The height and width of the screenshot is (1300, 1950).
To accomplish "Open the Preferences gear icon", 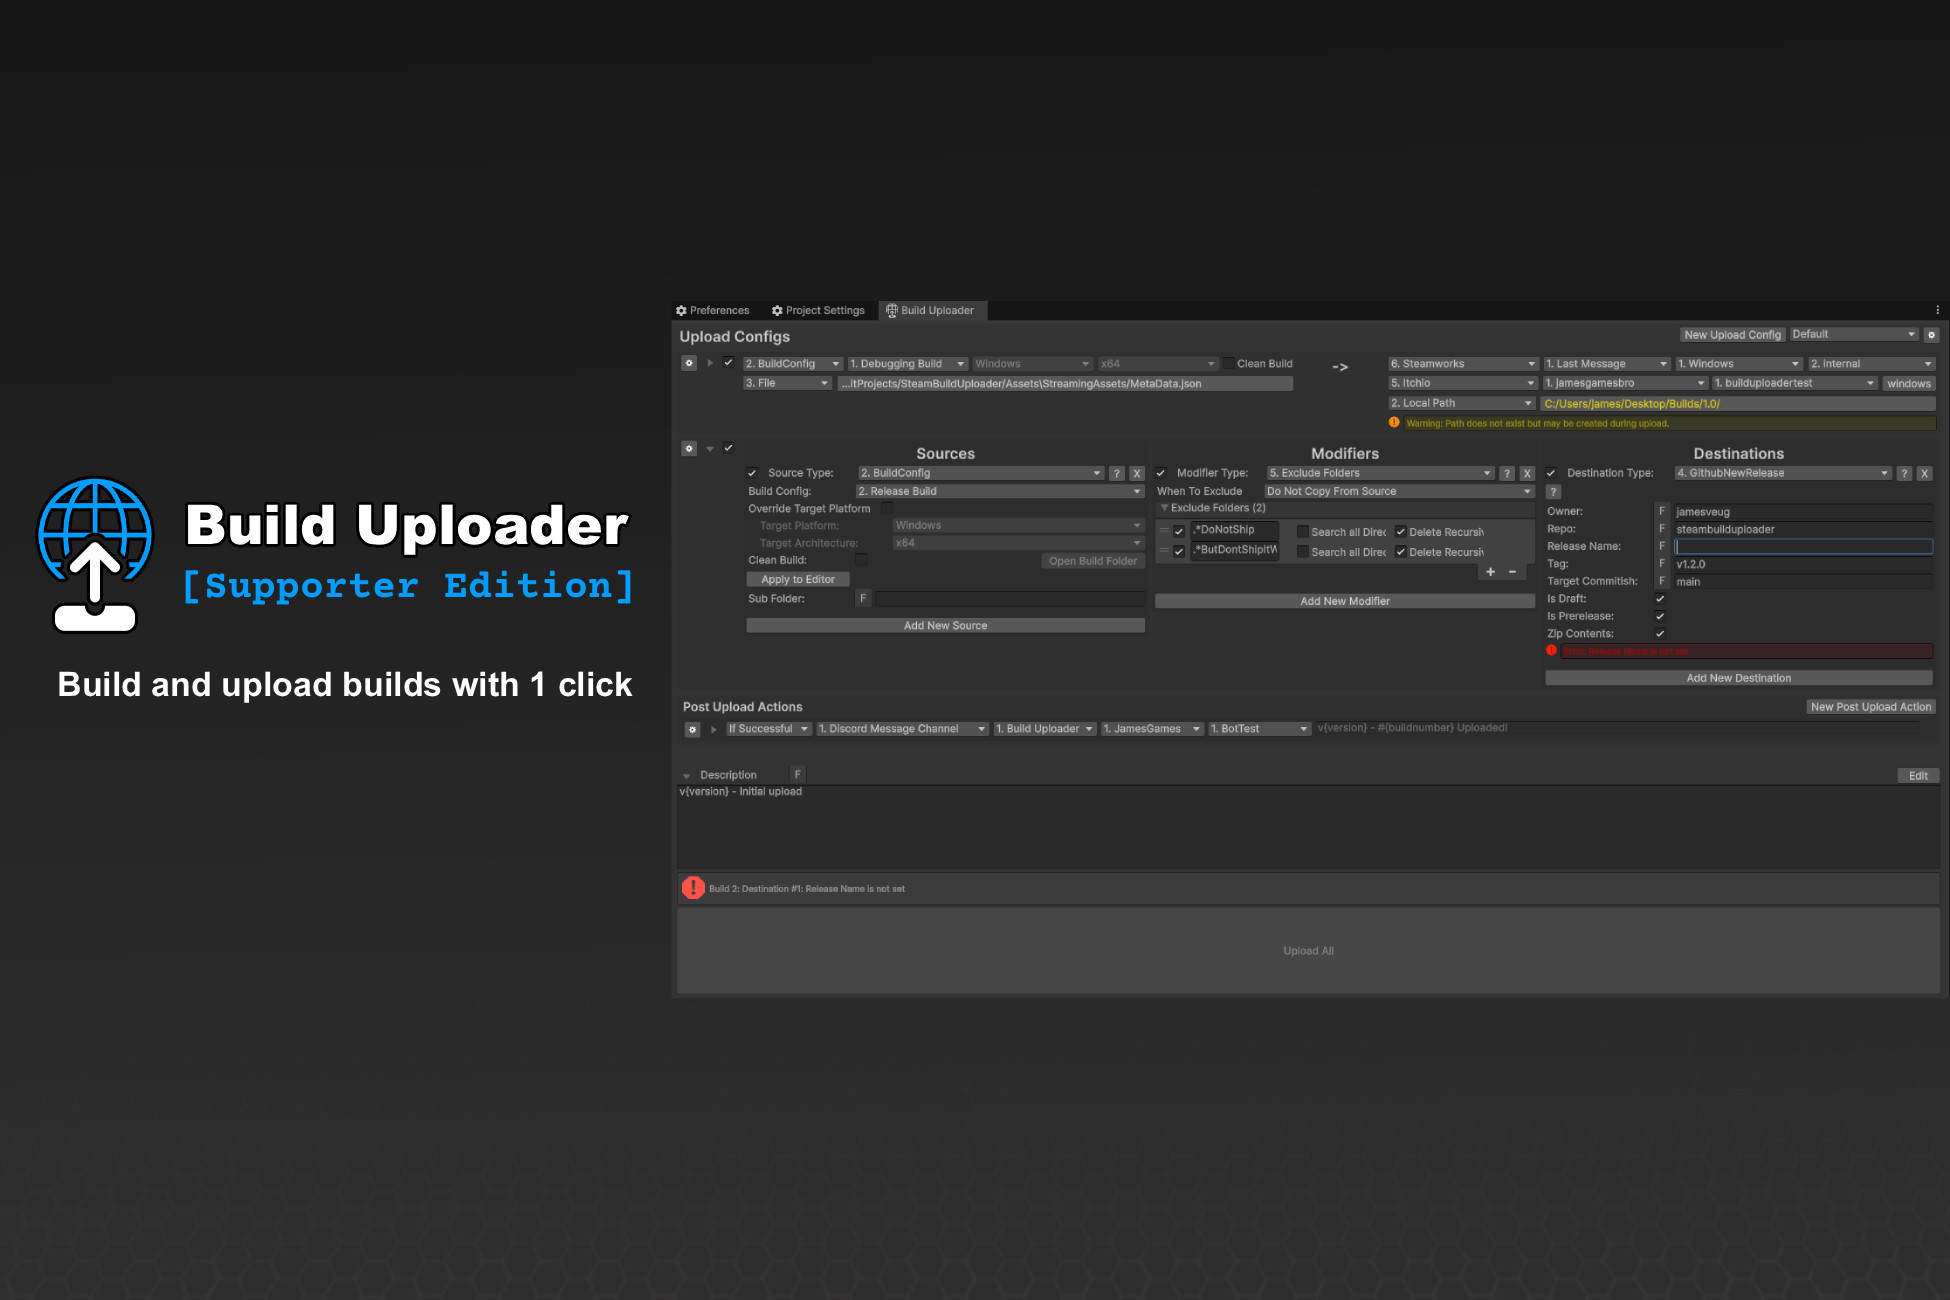I will pos(682,310).
